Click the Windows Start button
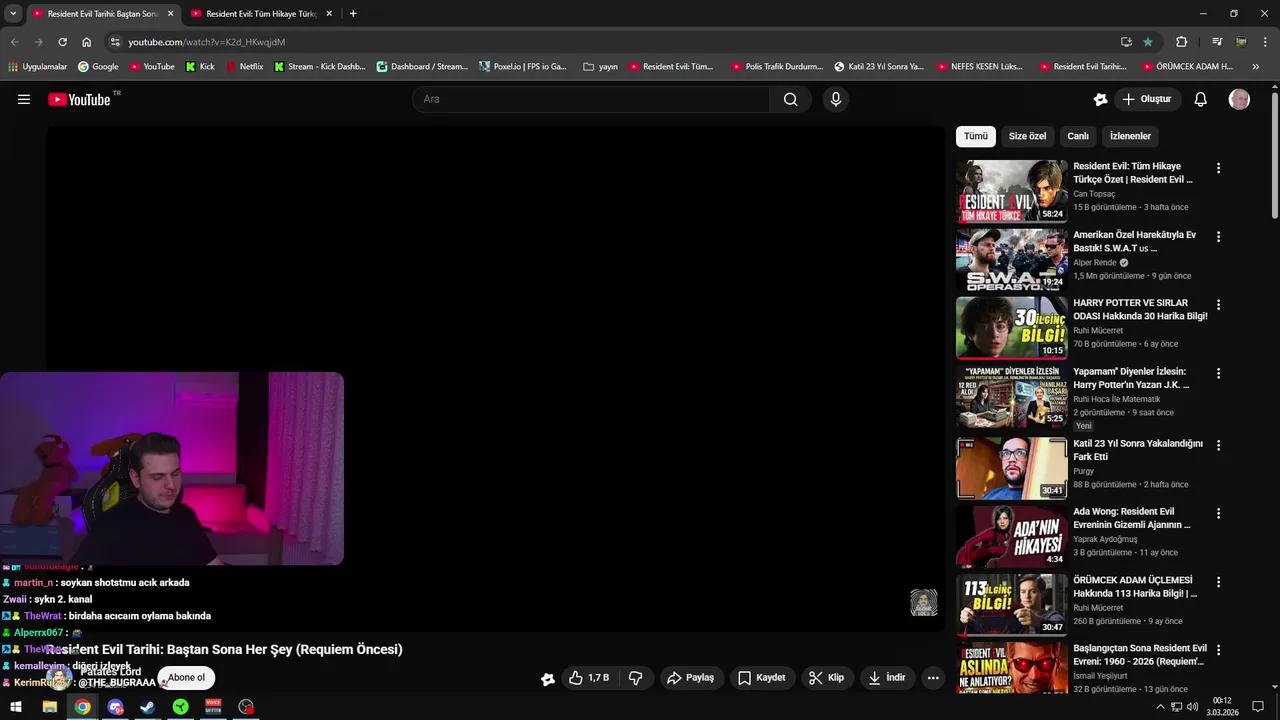1280x720 pixels. [16, 707]
